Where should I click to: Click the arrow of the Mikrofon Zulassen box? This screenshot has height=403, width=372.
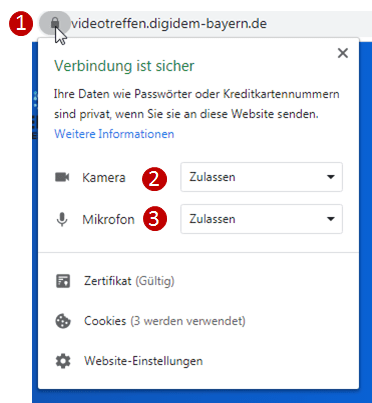pos(331,219)
